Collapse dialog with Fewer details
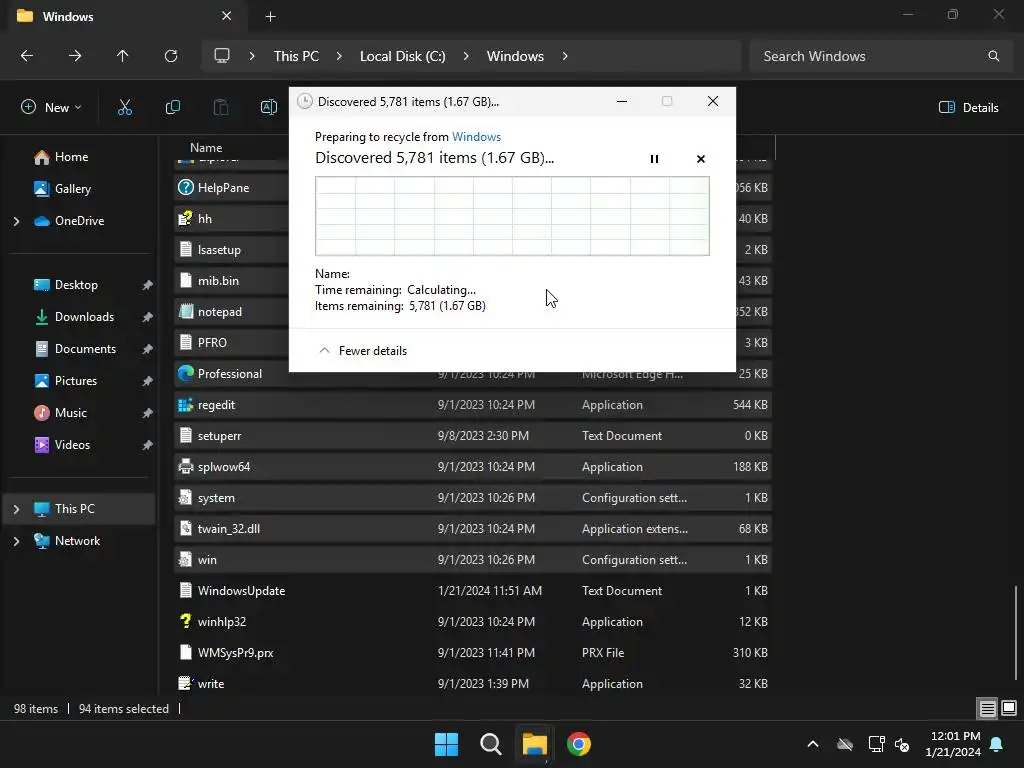The width and height of the screenshot is (1024, 768). pos(362,351)
